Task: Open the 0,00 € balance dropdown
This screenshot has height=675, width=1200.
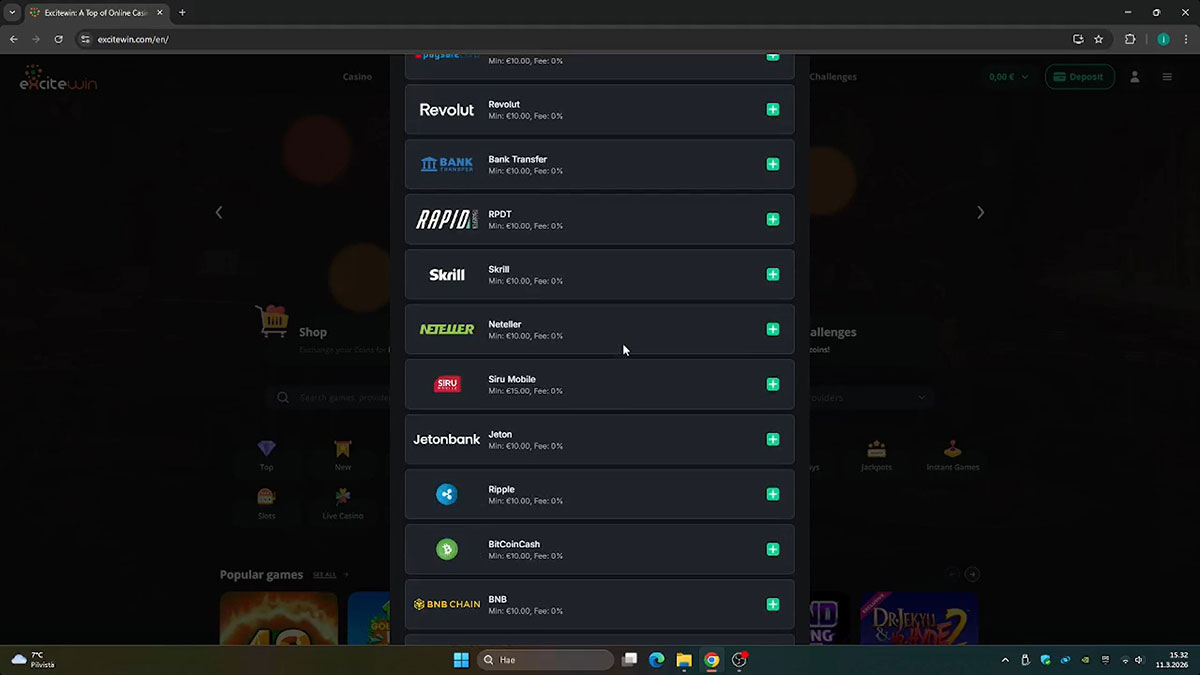Action: tap(1008, 77)
